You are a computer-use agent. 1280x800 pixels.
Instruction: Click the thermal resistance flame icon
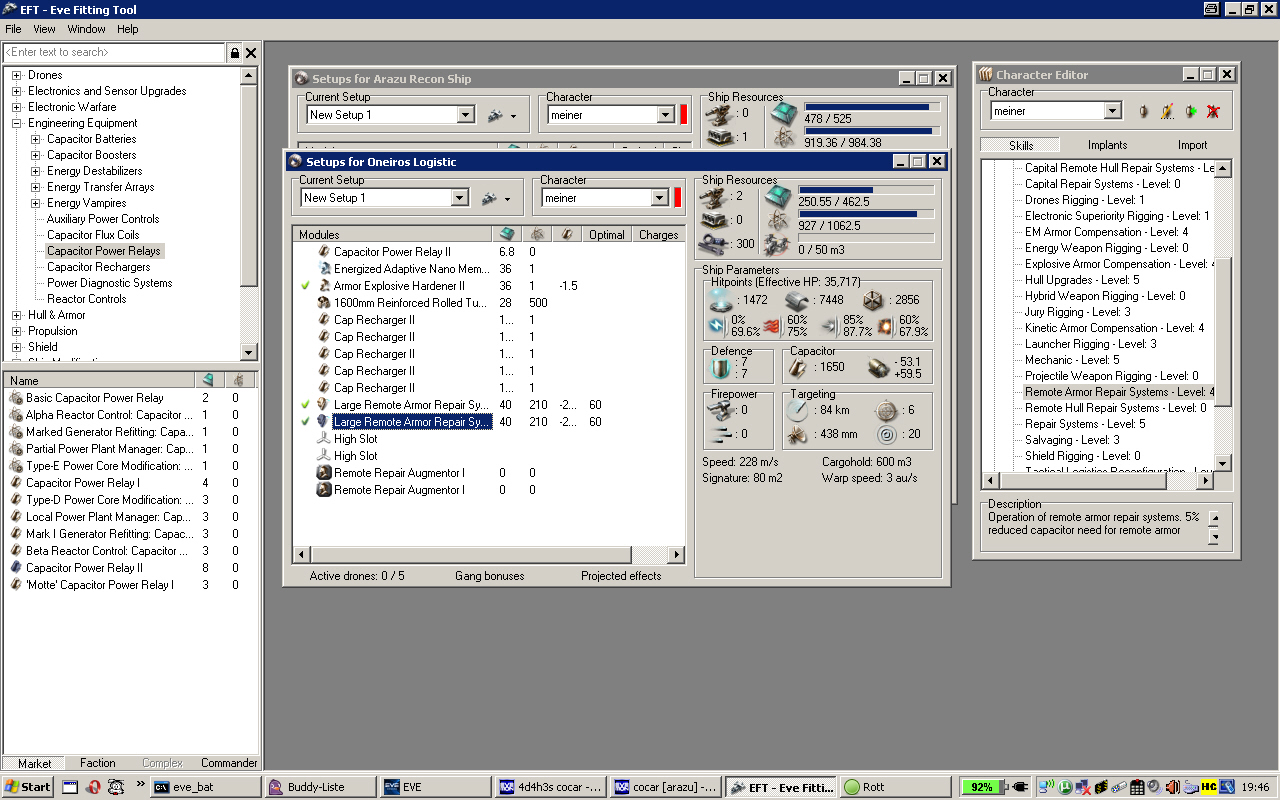771,325
